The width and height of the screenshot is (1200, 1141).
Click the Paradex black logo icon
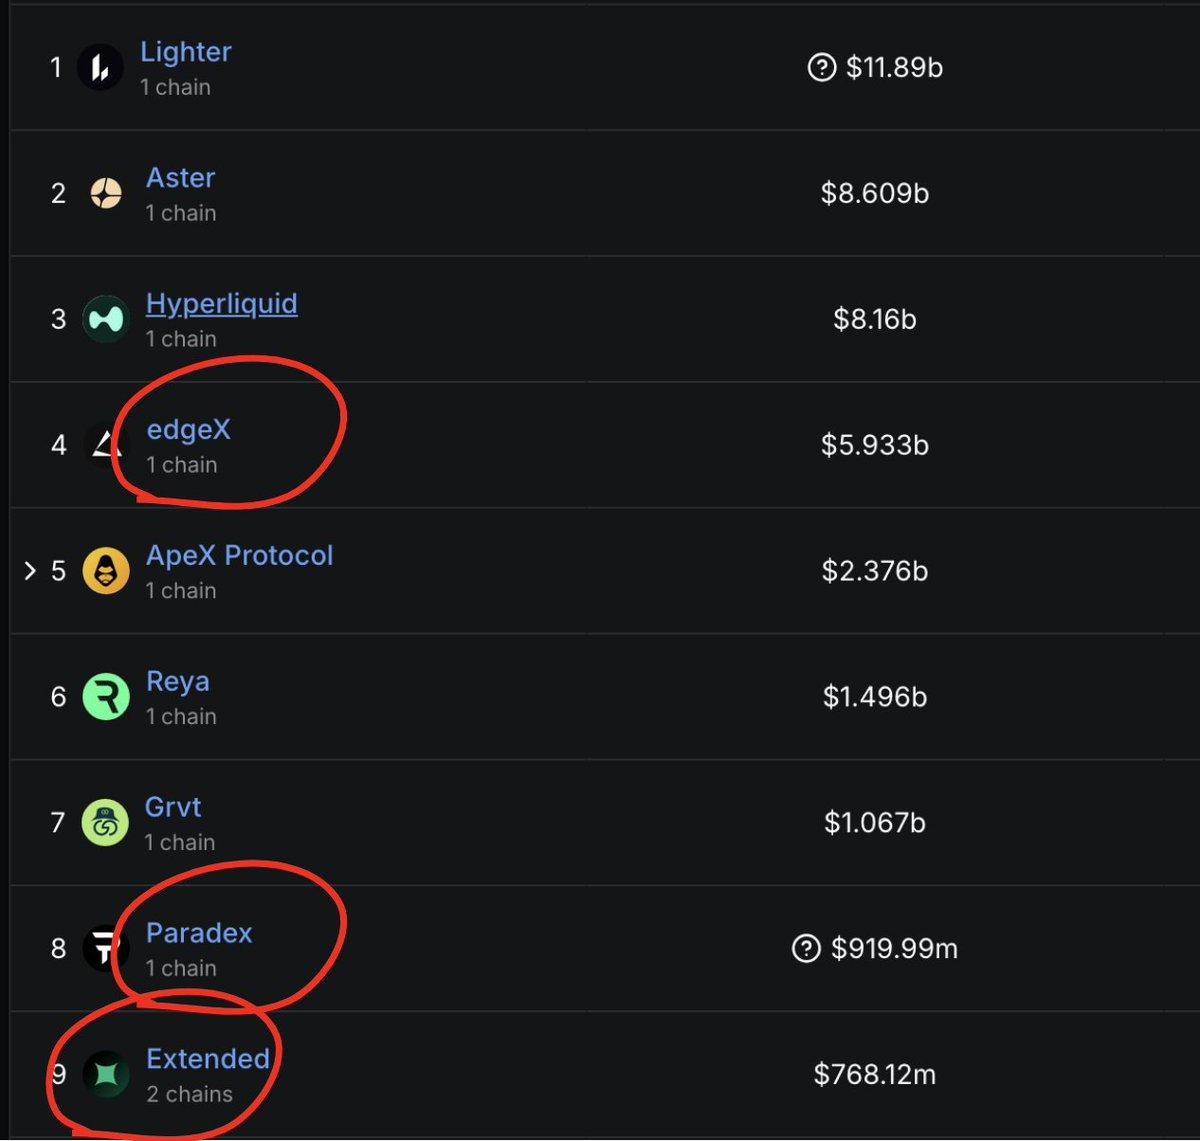click(x=105, y=949)
